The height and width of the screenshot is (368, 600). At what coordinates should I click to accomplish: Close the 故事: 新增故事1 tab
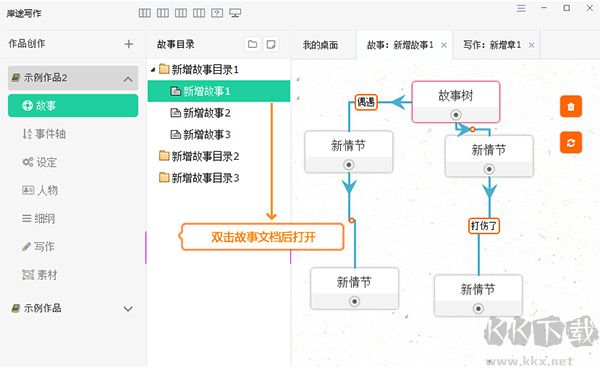pyautogui.click(x=444, y=45)
